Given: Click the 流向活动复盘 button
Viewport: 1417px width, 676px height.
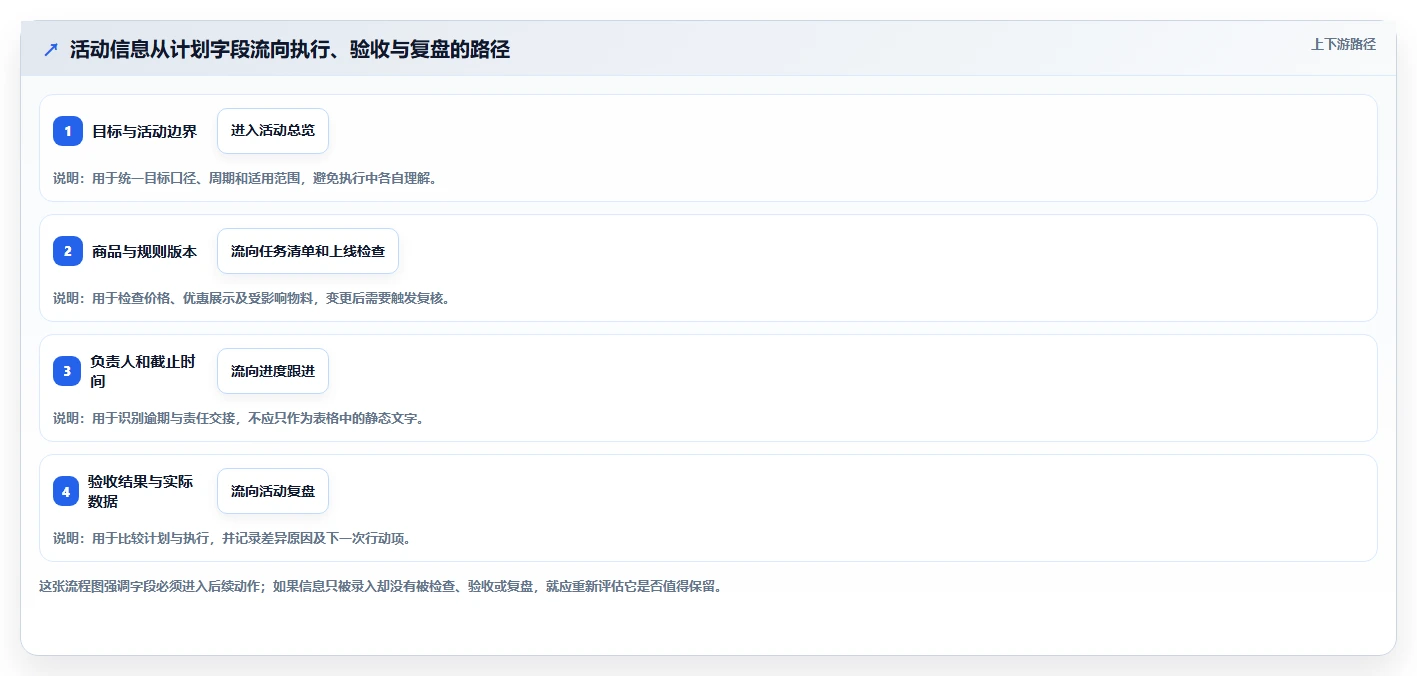Looking at the screenshot, I should click(273, 491).
